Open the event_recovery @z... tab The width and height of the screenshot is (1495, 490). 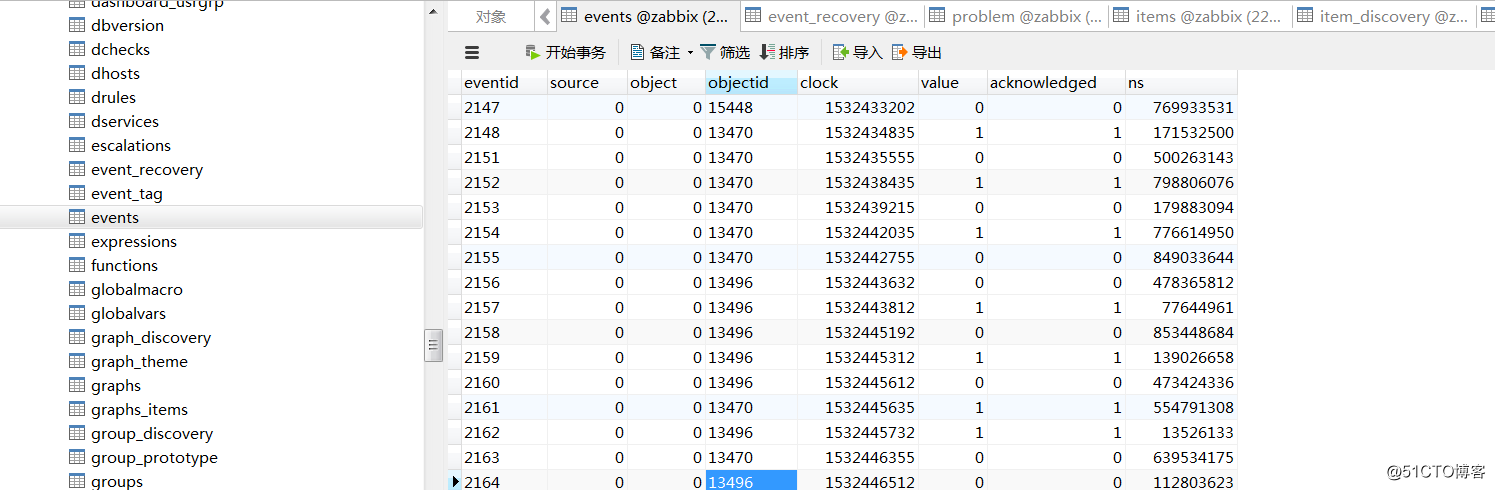coord(832,16)
